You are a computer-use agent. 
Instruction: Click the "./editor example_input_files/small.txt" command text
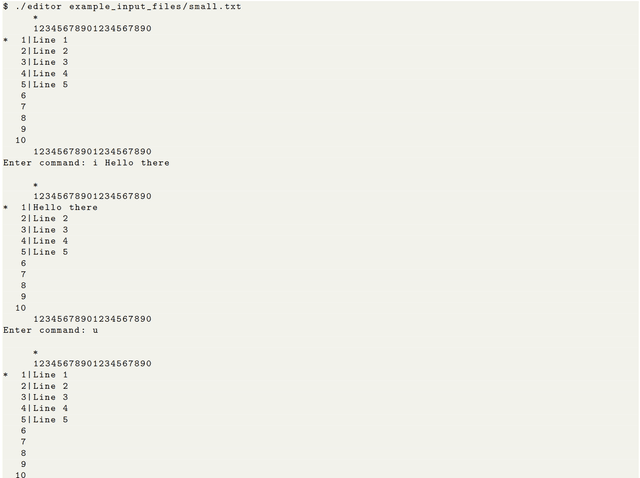(128, 7)
